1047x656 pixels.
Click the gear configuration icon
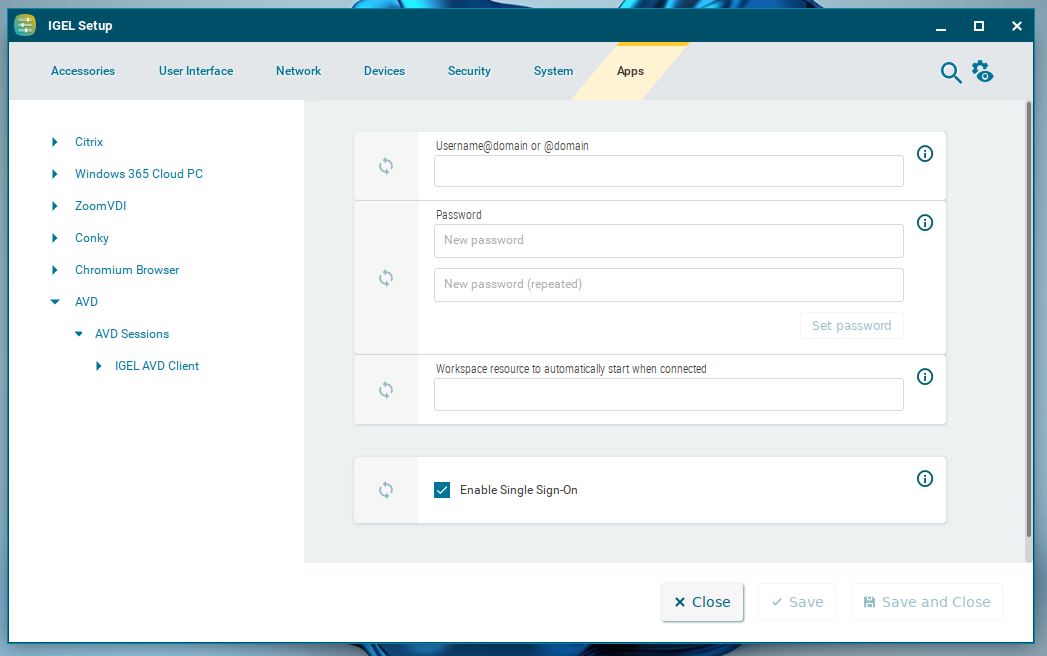click(x=982, y=72)
